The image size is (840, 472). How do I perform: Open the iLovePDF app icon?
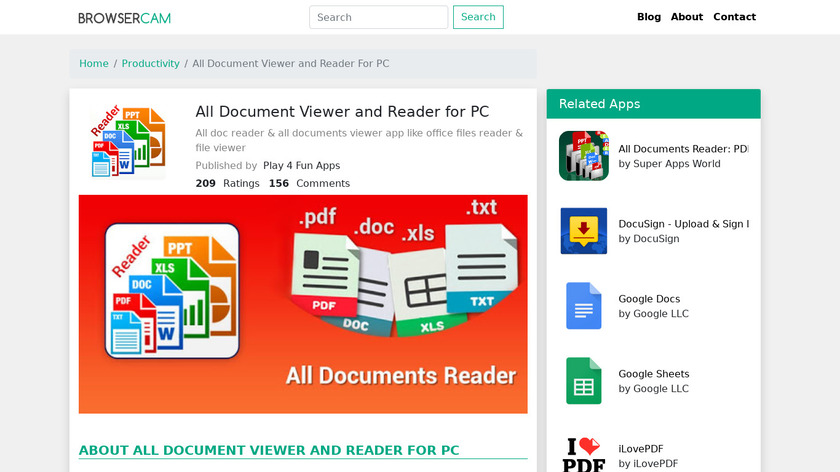(583, 455)
